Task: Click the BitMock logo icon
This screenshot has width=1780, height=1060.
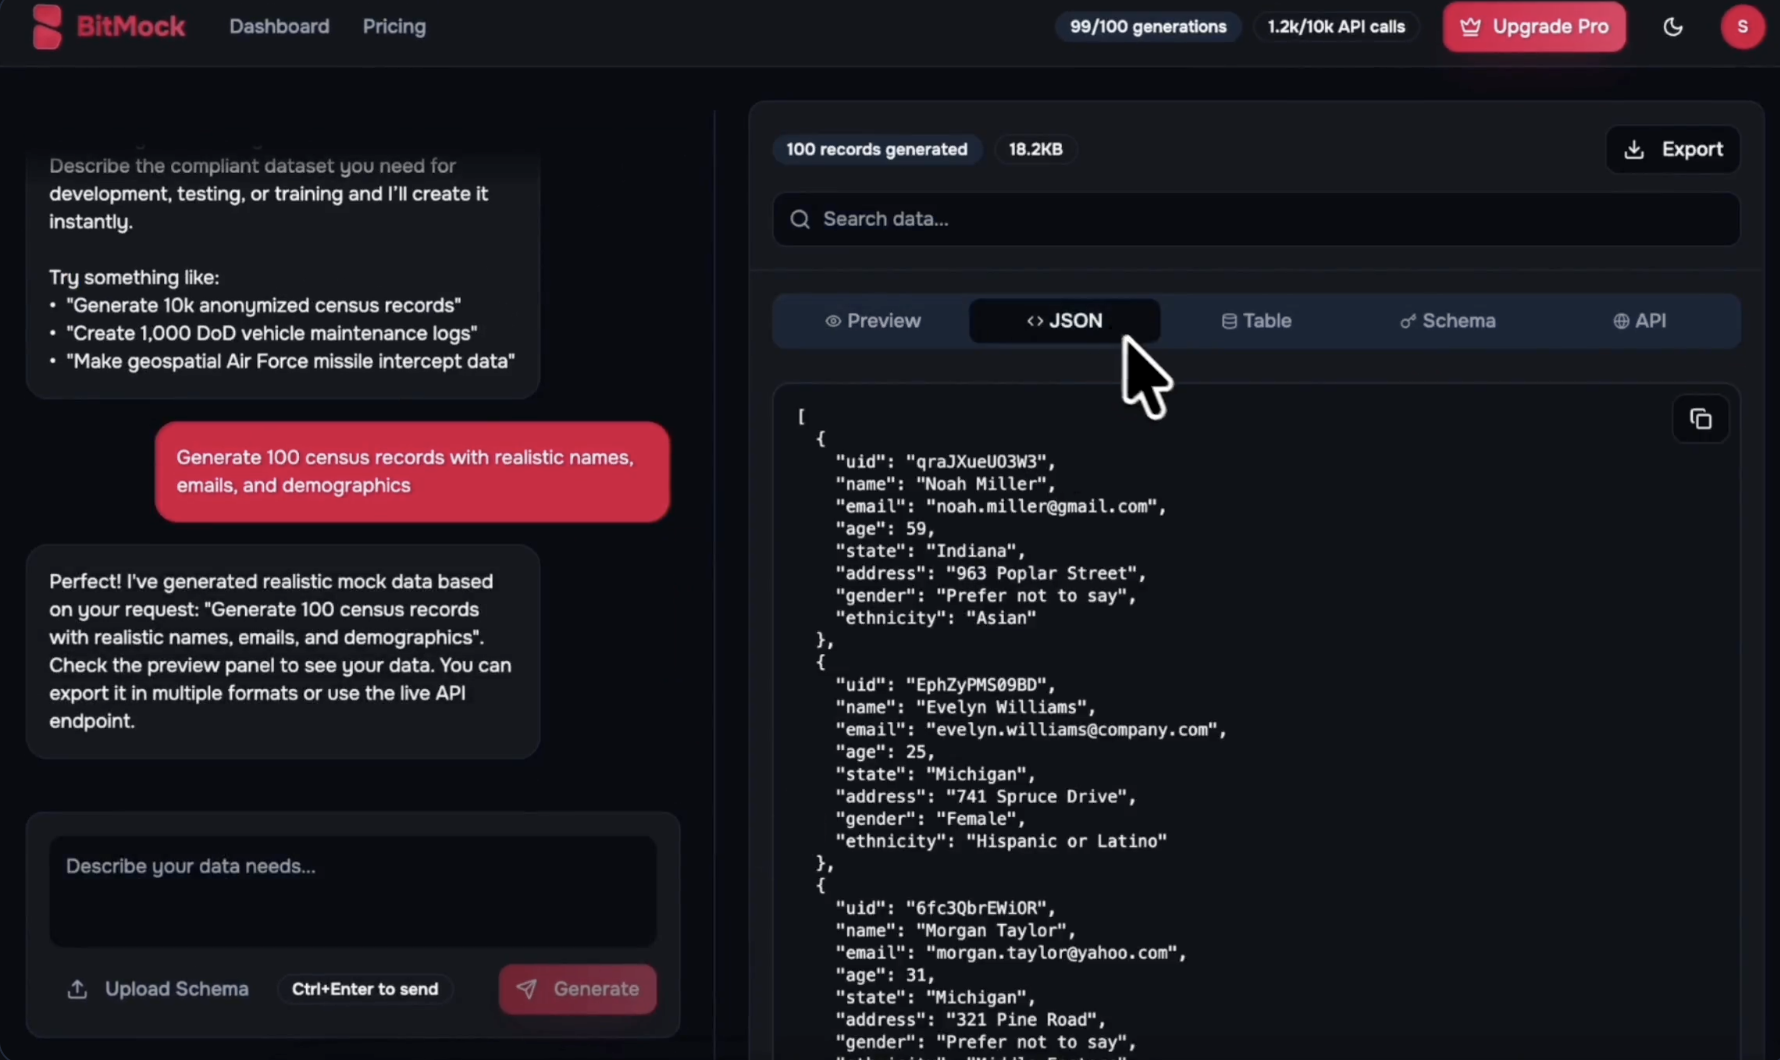Action: pos(46,26)
